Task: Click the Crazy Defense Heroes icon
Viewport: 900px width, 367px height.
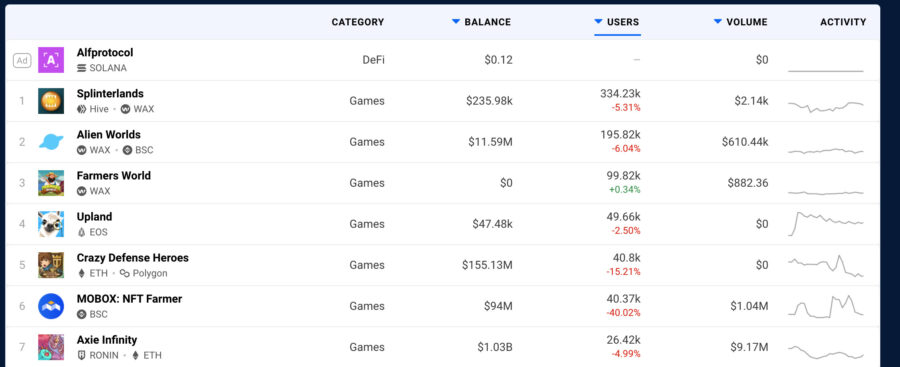Action: tap(51, 265)
